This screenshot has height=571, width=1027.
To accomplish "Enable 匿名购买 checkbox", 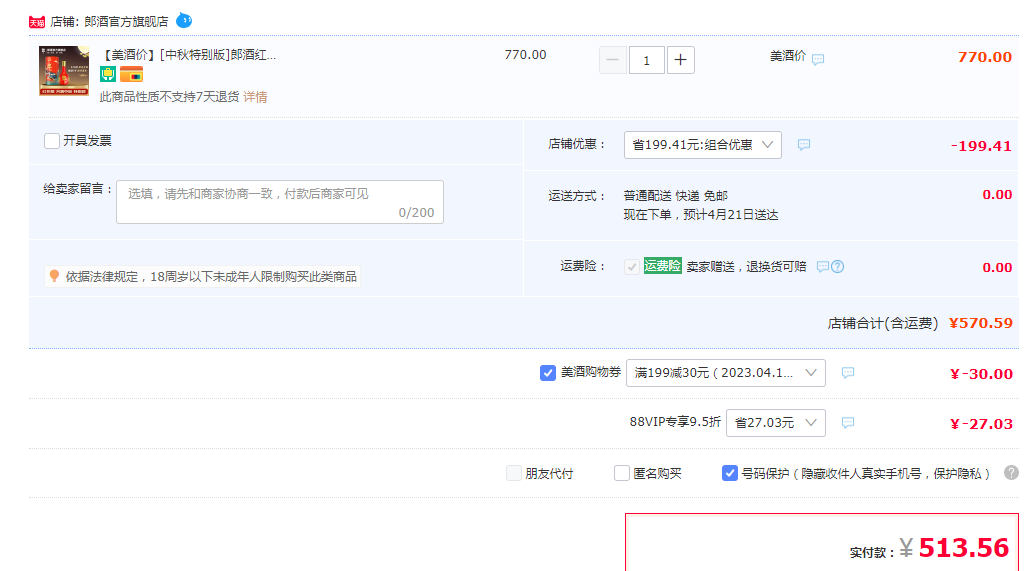I will coord(622,473).
